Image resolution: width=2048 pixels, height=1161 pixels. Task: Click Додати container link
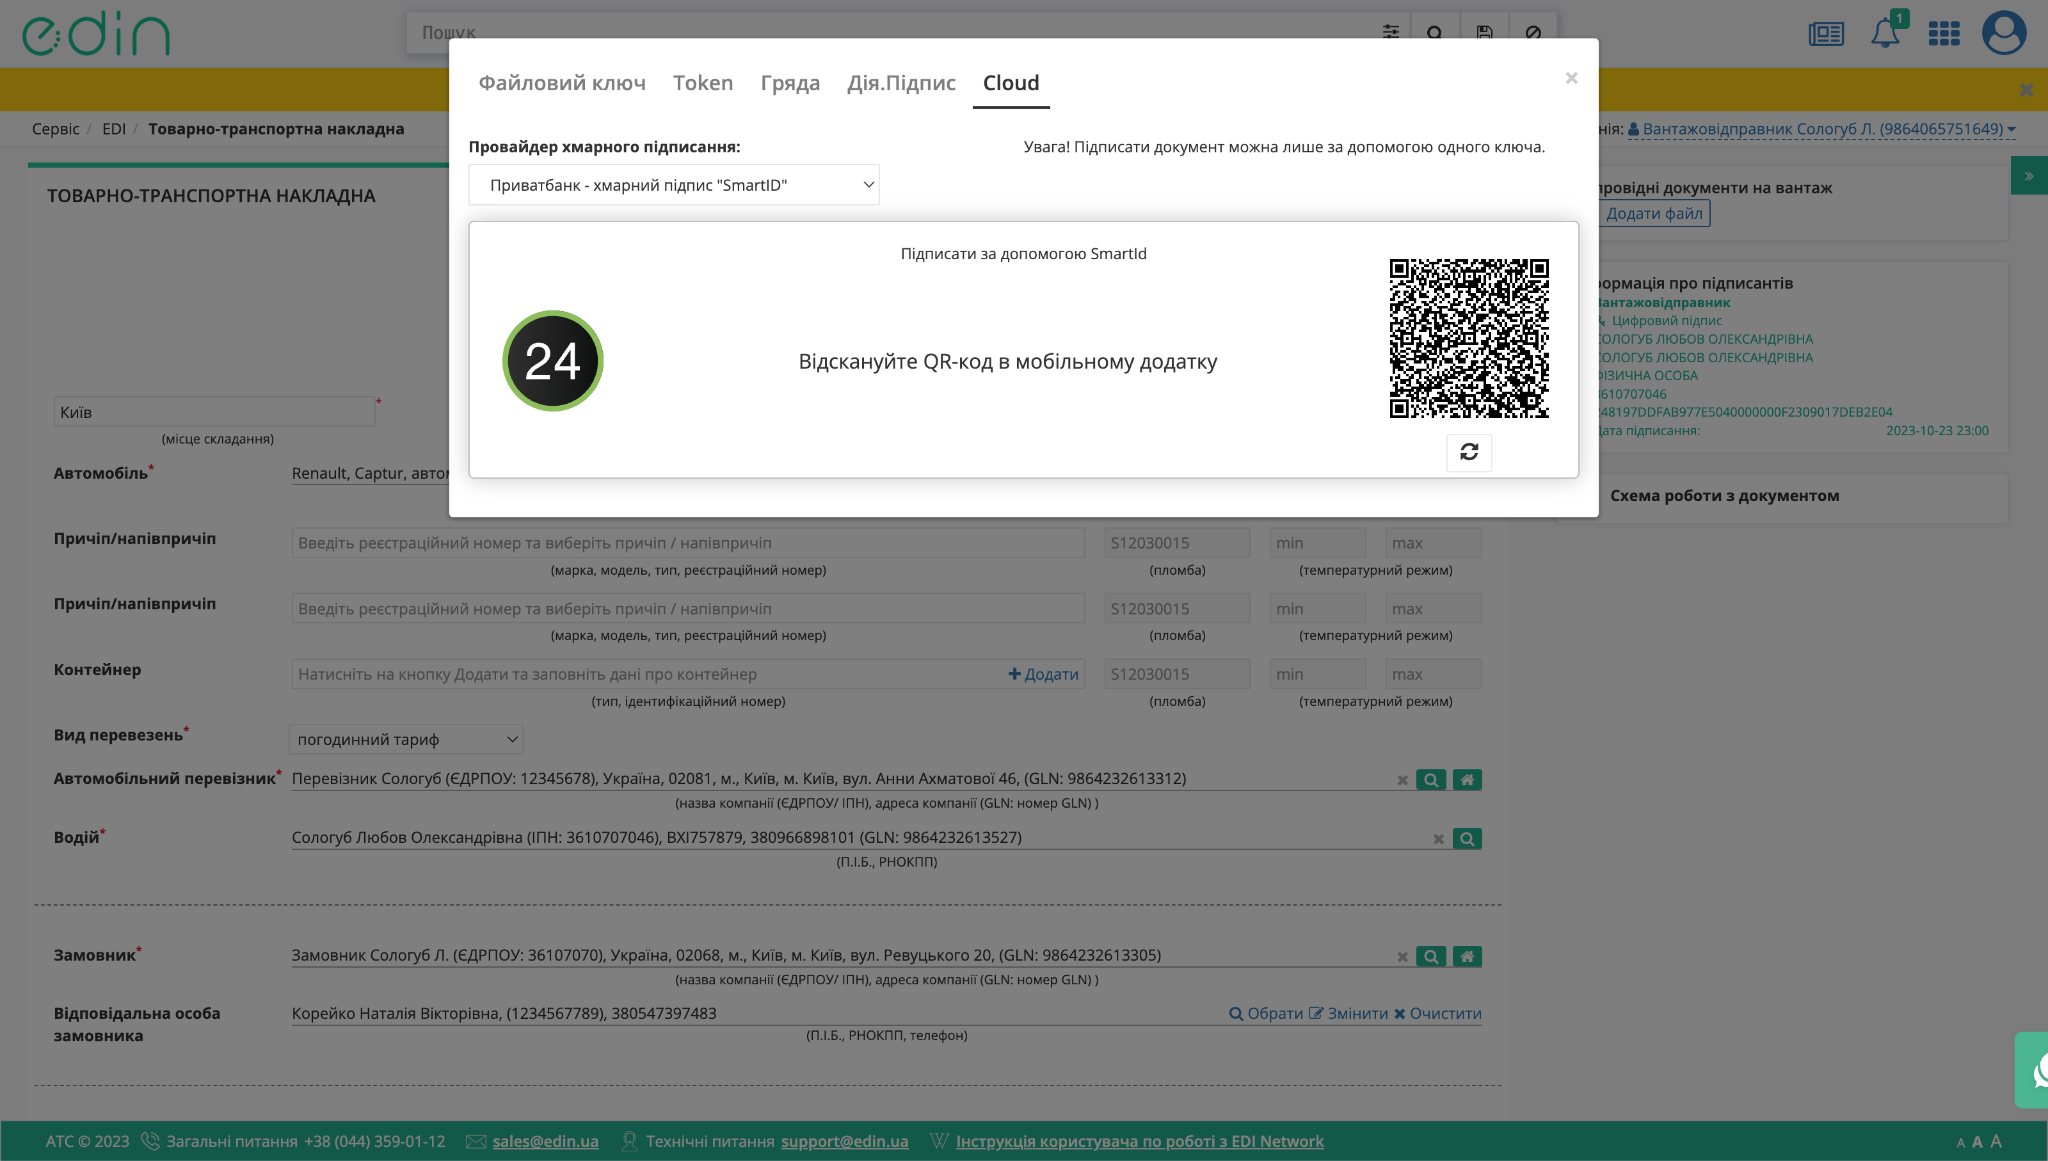(x=1043, y=674)
